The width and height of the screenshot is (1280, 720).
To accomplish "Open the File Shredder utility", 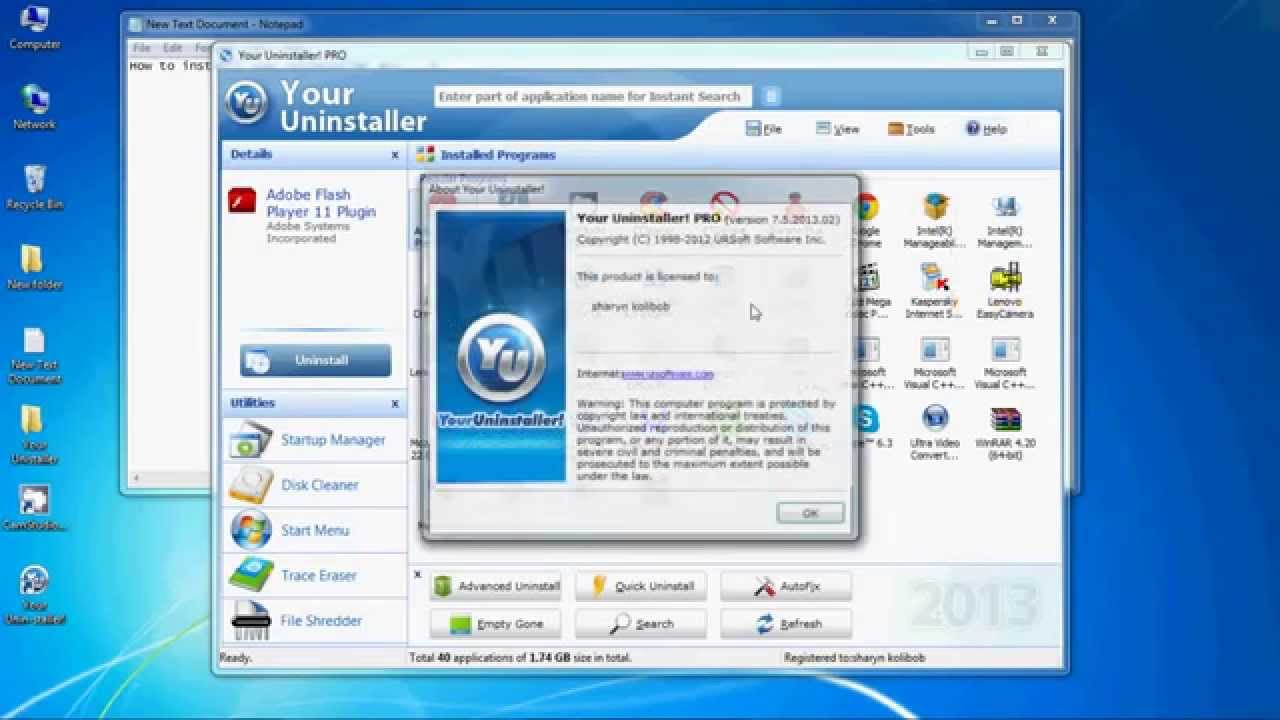I will 312,621.
